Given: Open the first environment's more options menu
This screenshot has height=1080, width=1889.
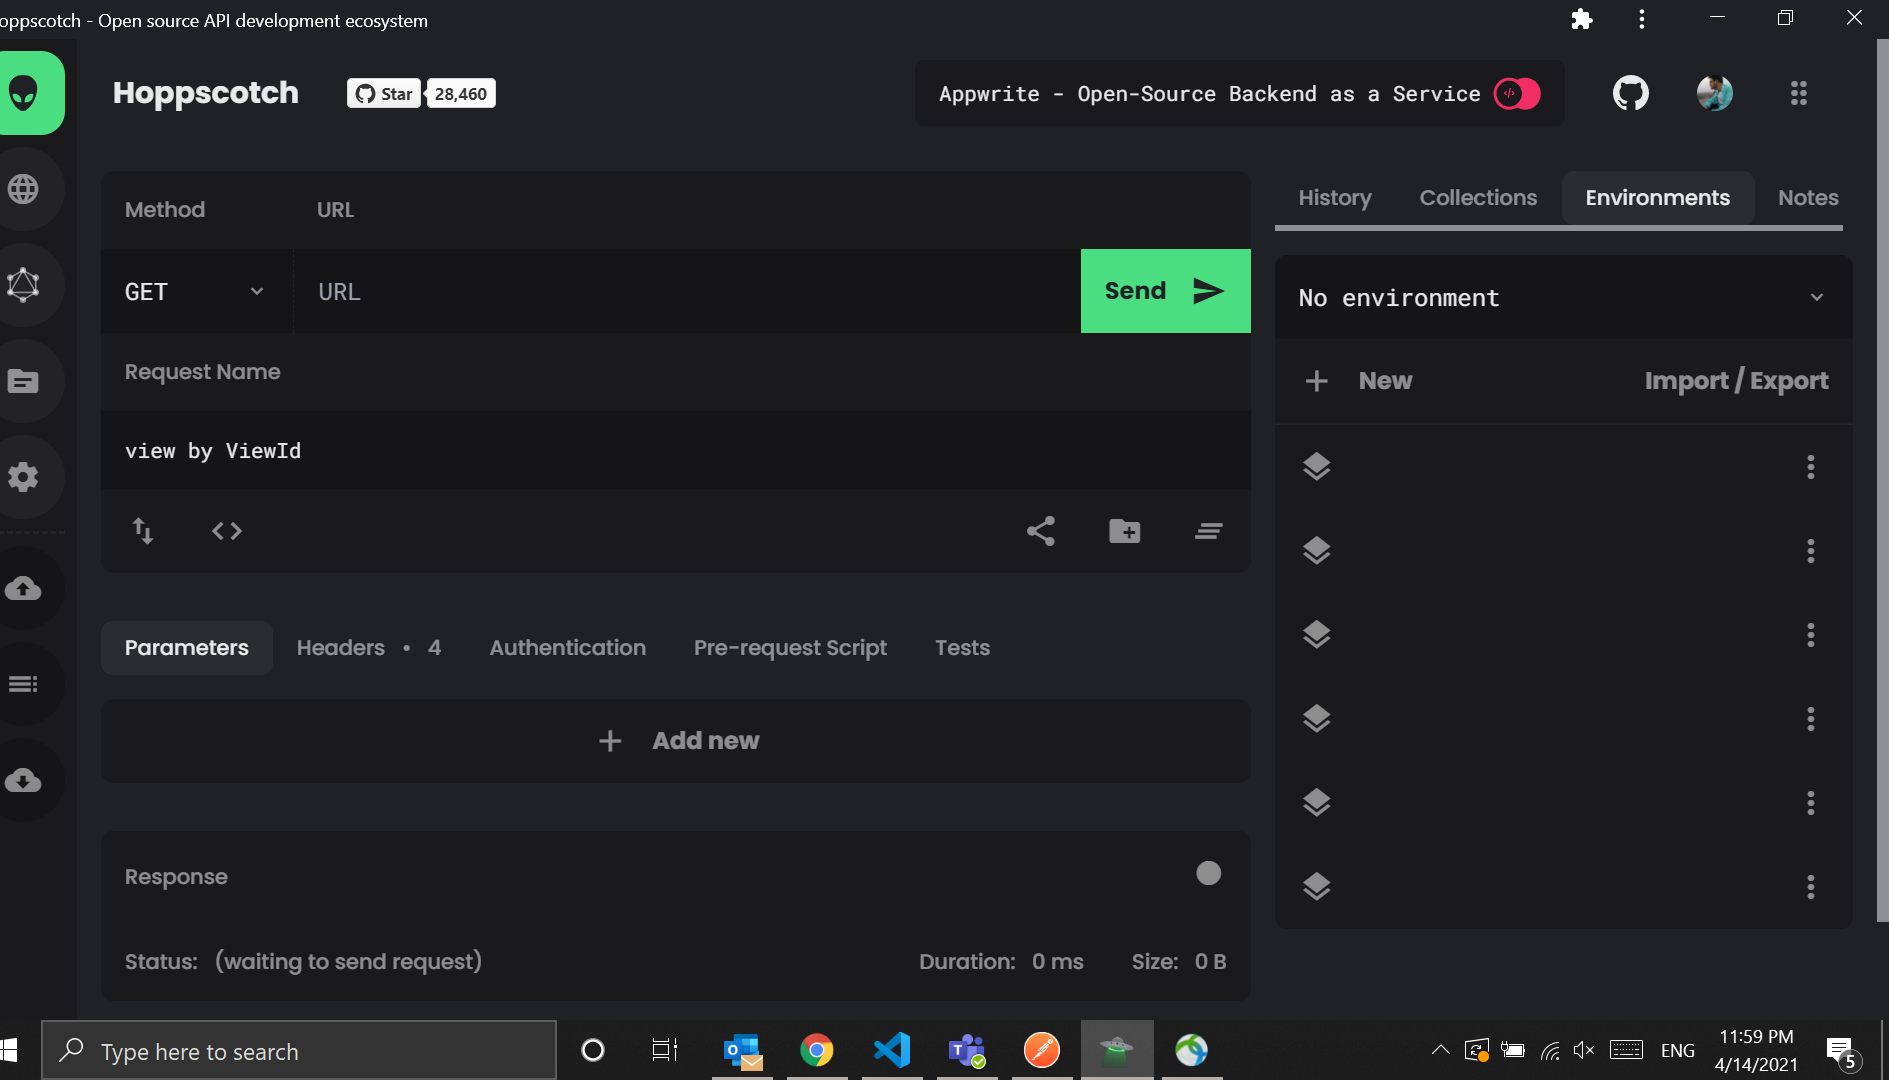Looking at the screenshot, I should point(1811,467).
